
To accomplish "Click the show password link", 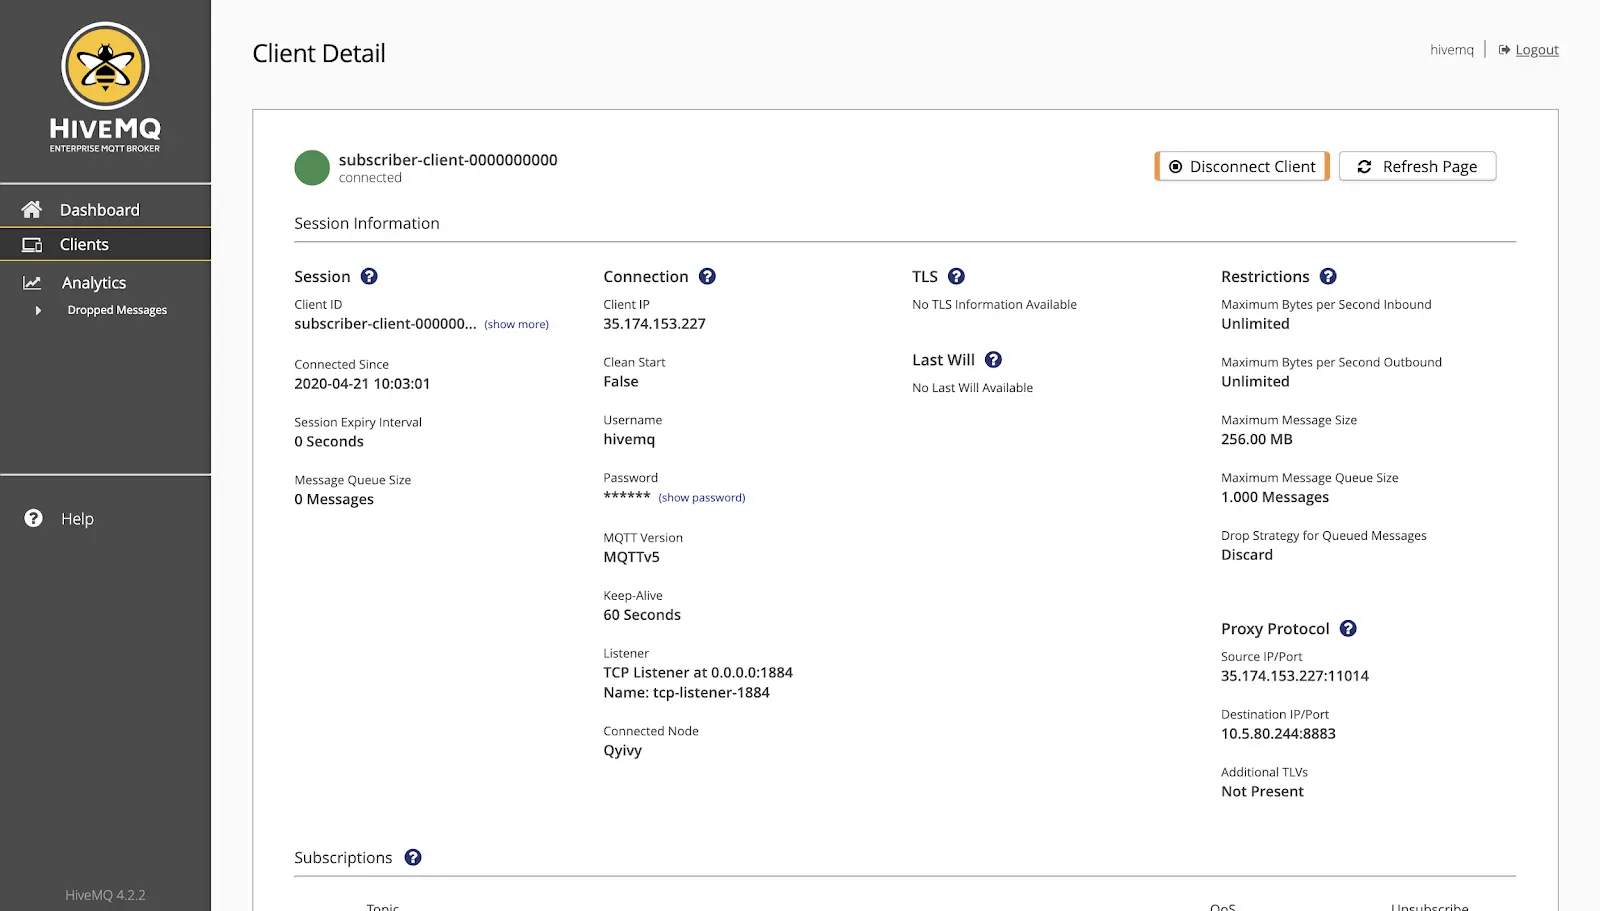I will [702, 498].
